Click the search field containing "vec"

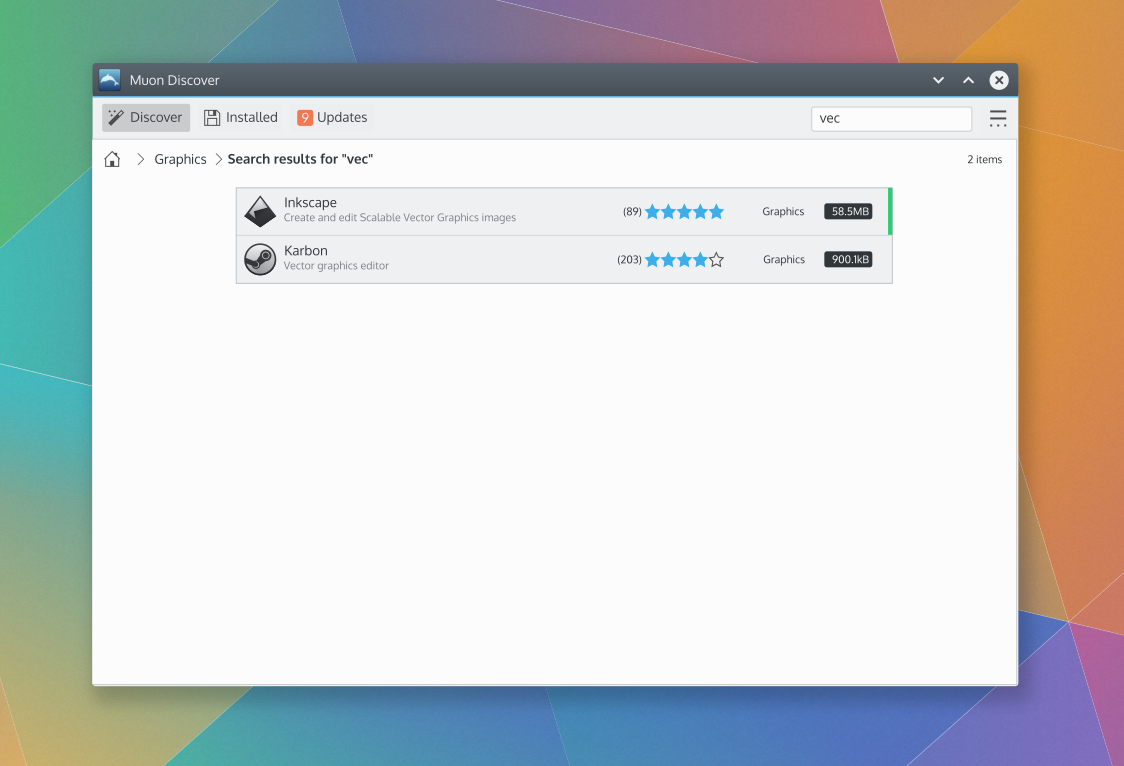tap(890, 118)
